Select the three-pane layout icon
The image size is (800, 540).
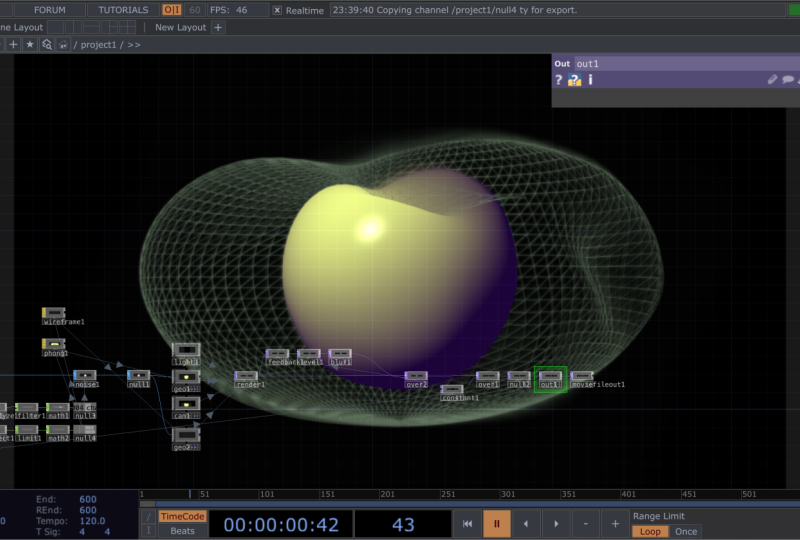[109, 27]
